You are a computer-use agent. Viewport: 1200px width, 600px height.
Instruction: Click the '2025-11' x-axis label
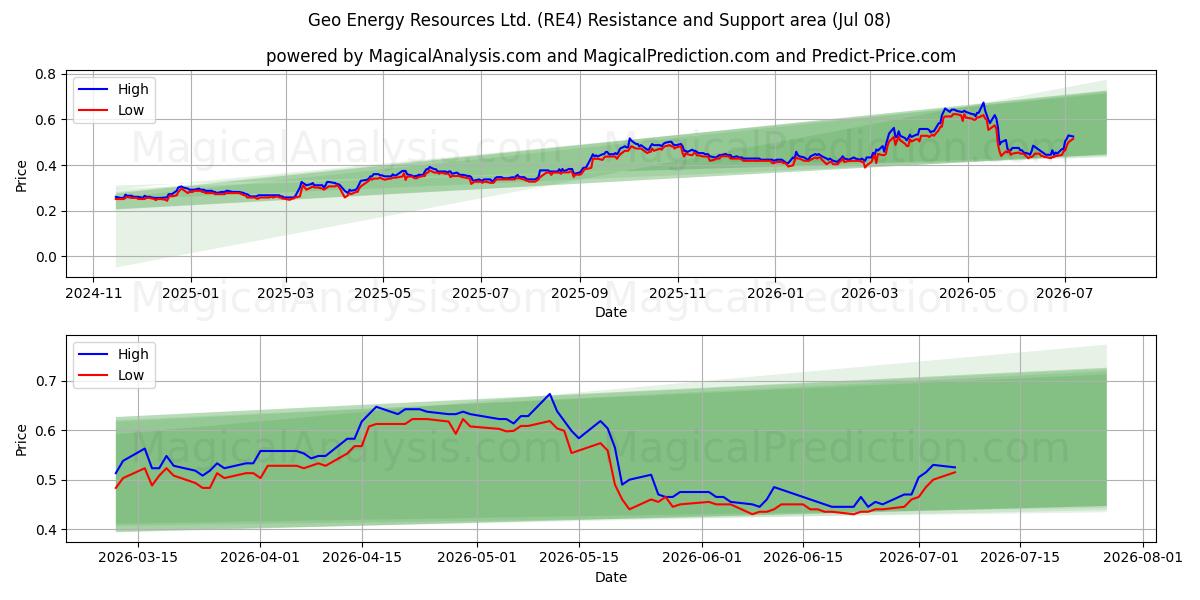pyautogui.click(x=678, y=293)
